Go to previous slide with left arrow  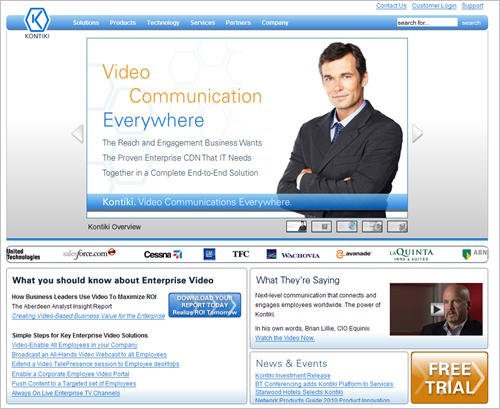pos(78,134)
